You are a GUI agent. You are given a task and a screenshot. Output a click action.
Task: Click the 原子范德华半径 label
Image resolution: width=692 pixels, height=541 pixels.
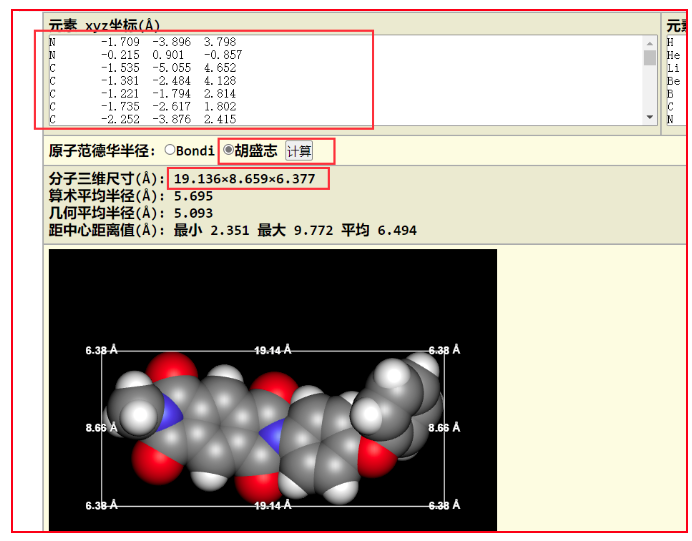(102, 151)
